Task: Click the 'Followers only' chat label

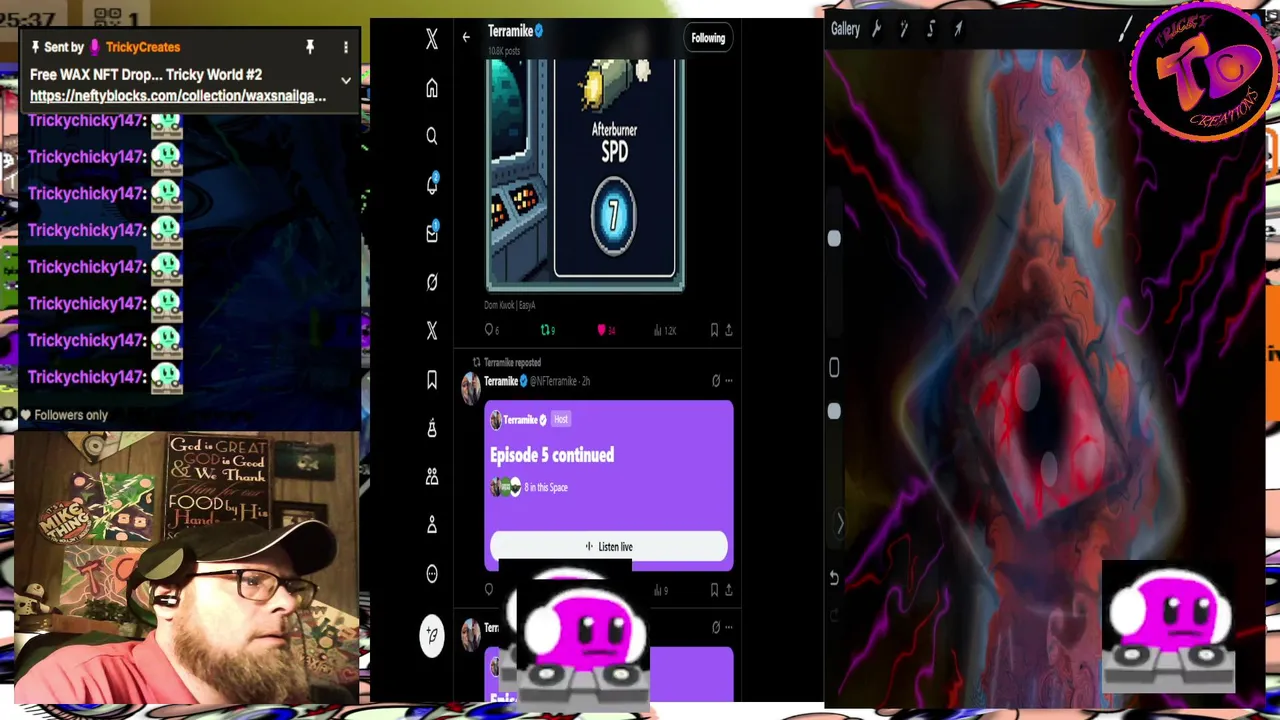Action: click(71, 415)
